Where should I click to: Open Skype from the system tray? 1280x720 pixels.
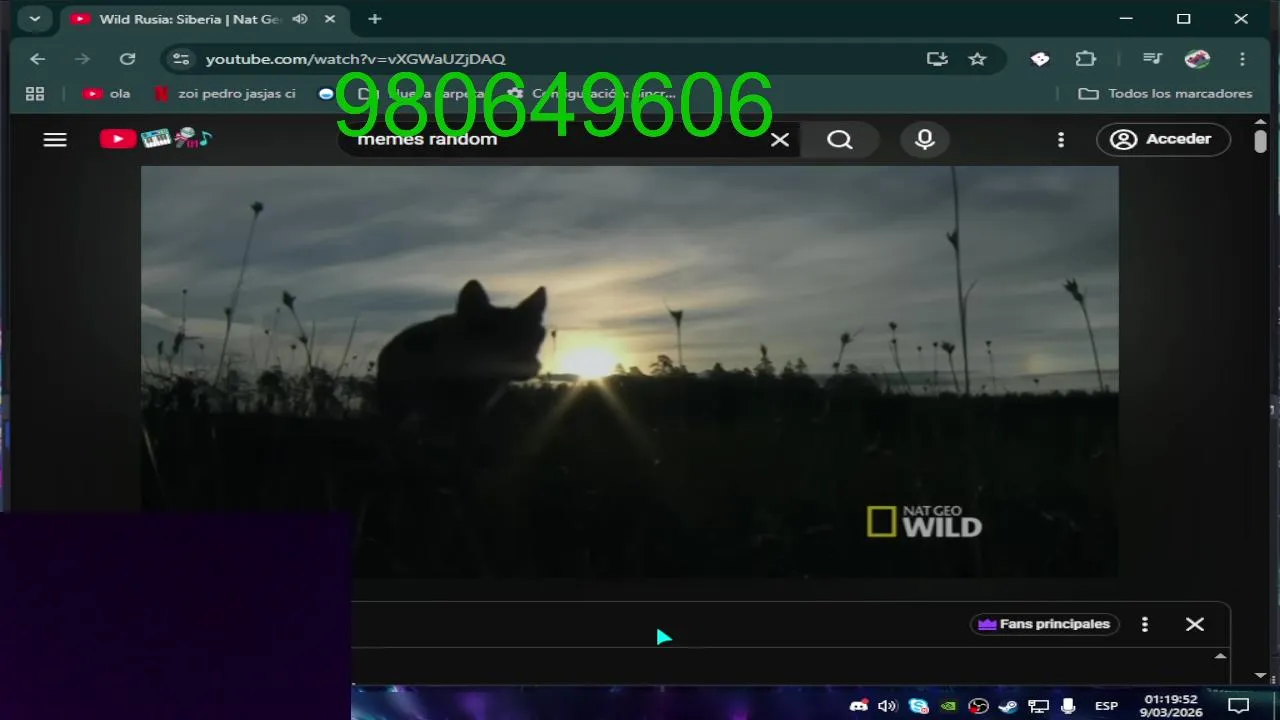[918, 706]
